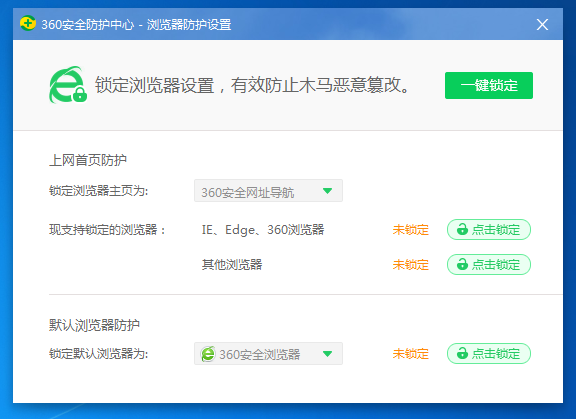Click lock icon for 其他浏览器 row
The width and height of the screenshot is (576, 419).
[462, 264]
